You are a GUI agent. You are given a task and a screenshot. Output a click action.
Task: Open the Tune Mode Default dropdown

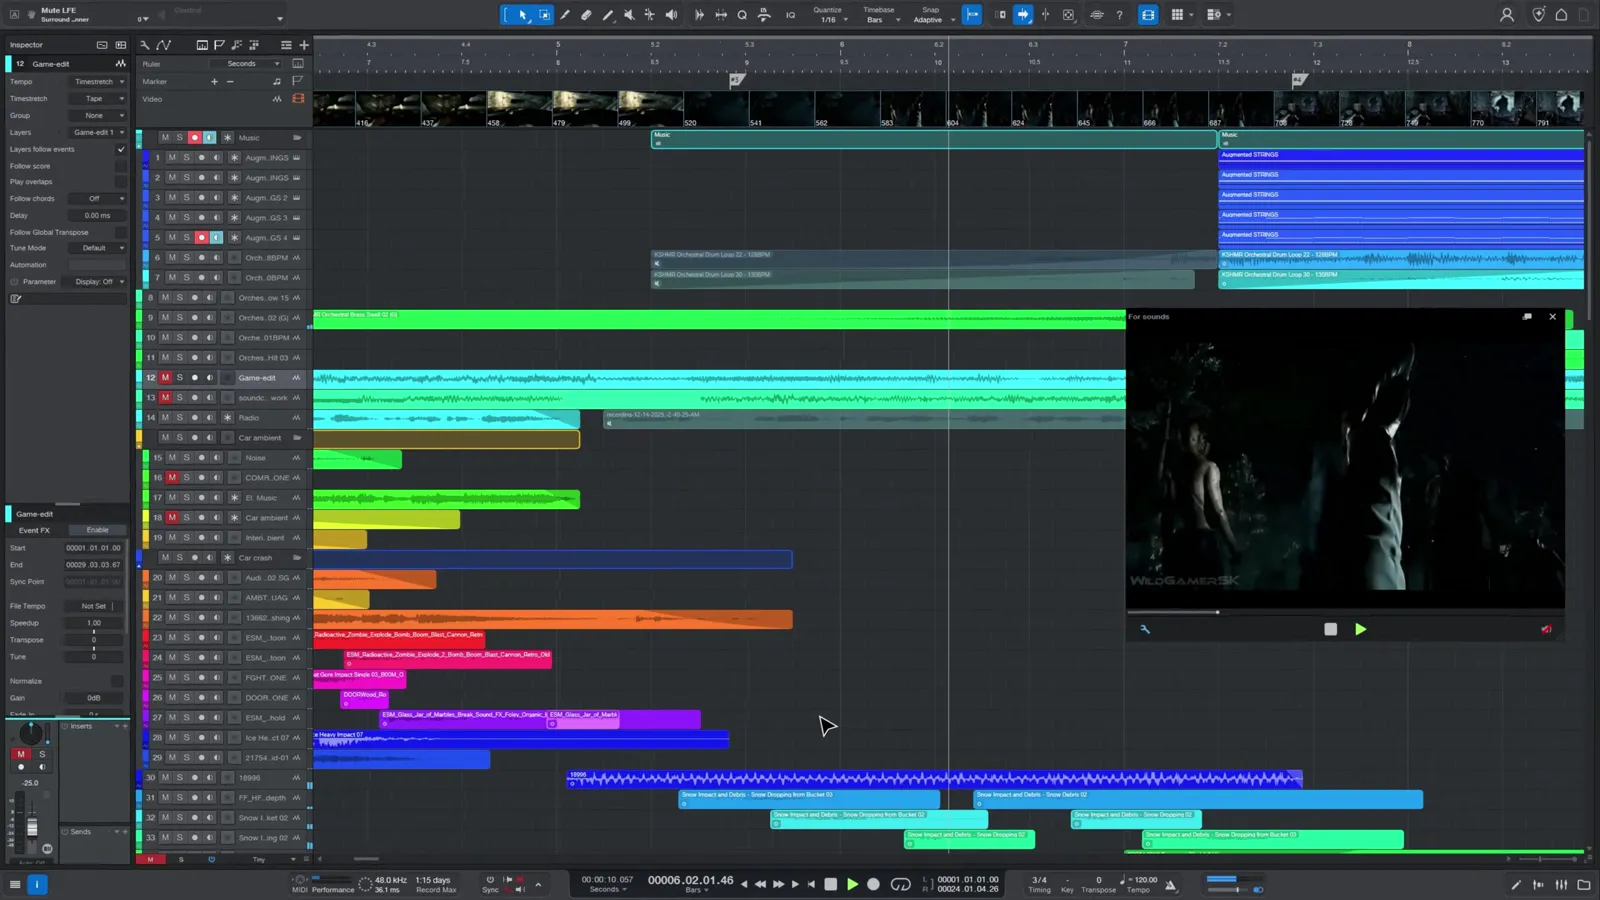(x=98, y=248)
